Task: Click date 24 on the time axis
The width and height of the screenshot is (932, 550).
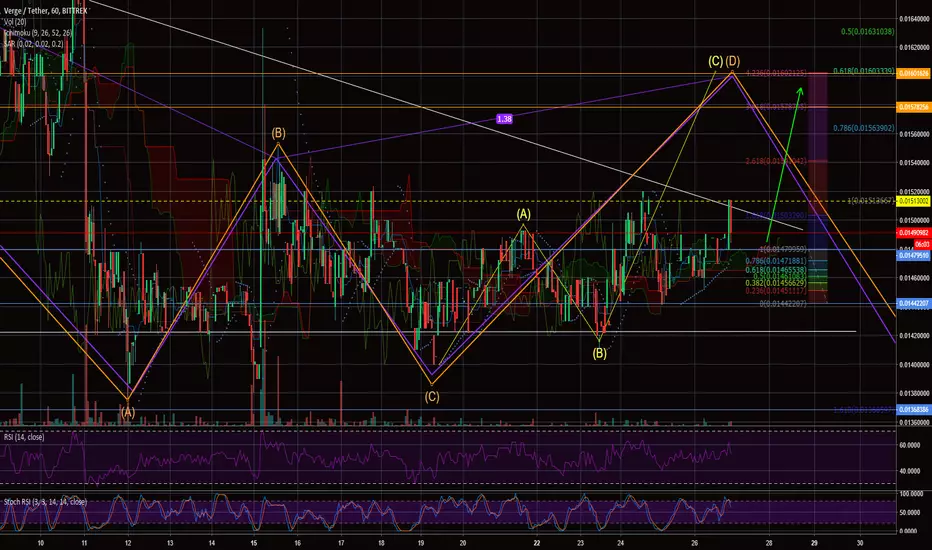Action: click(621, 543)
